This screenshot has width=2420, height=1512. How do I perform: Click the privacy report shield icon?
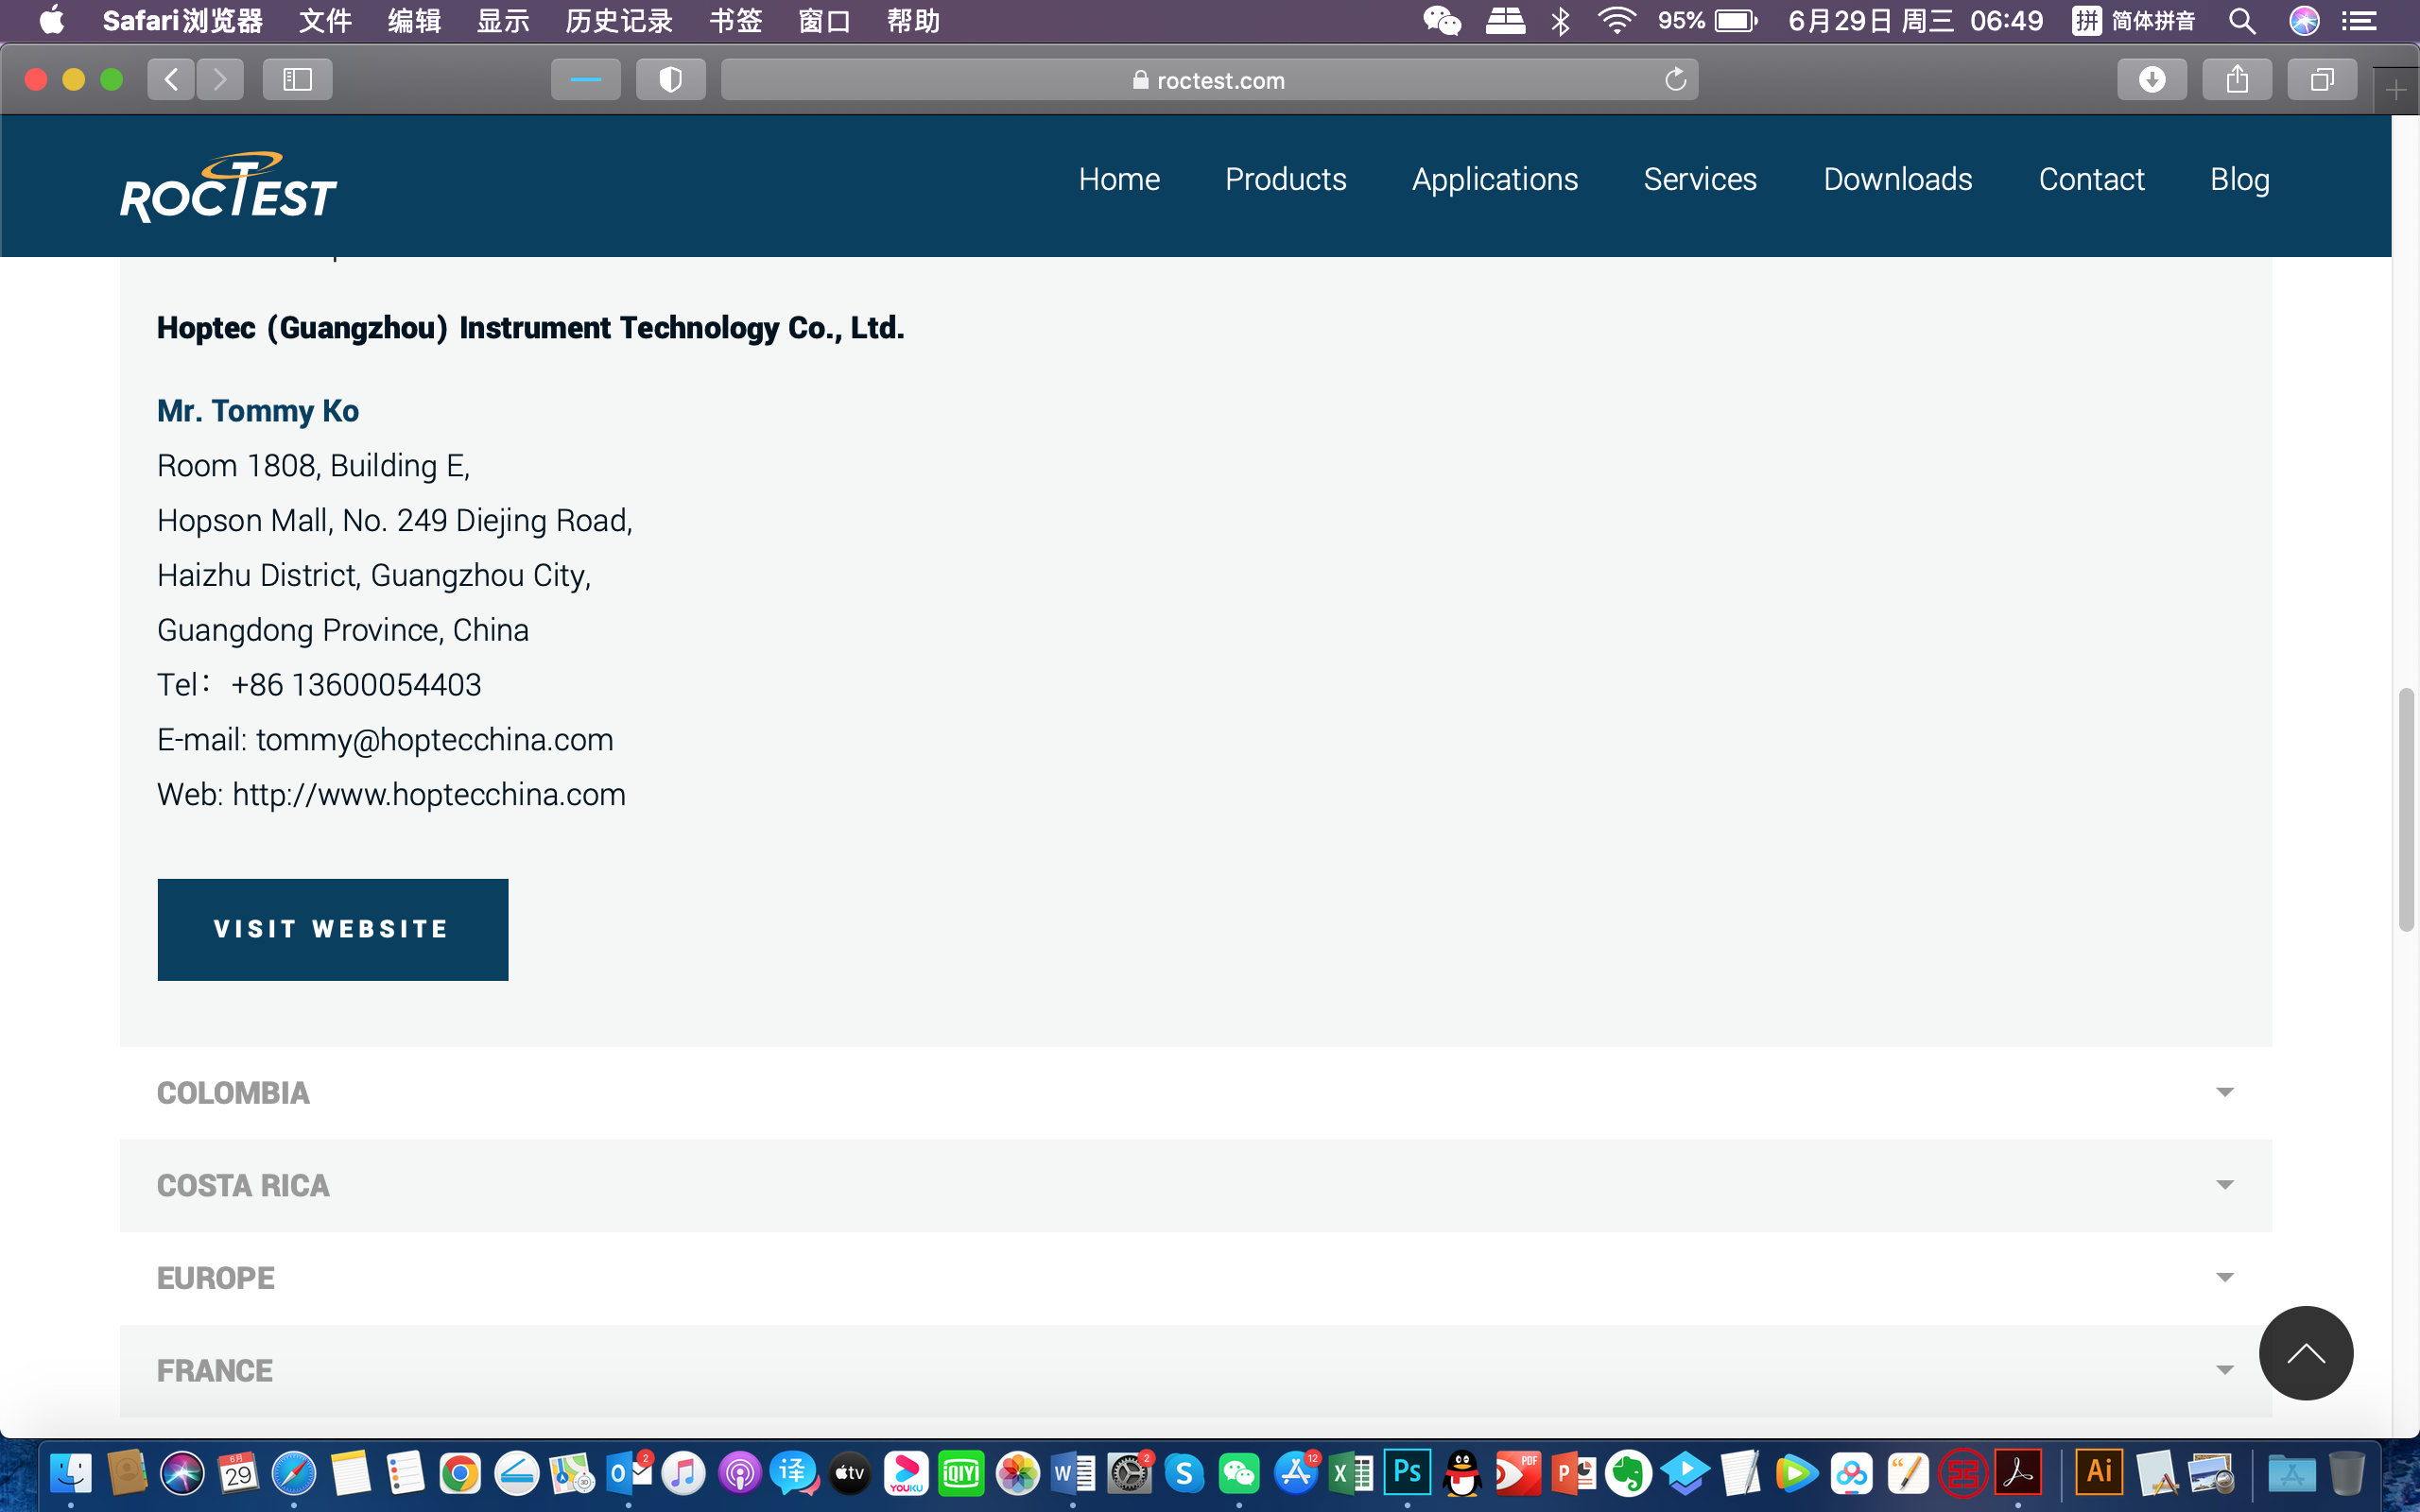click(x=670, y=80)
